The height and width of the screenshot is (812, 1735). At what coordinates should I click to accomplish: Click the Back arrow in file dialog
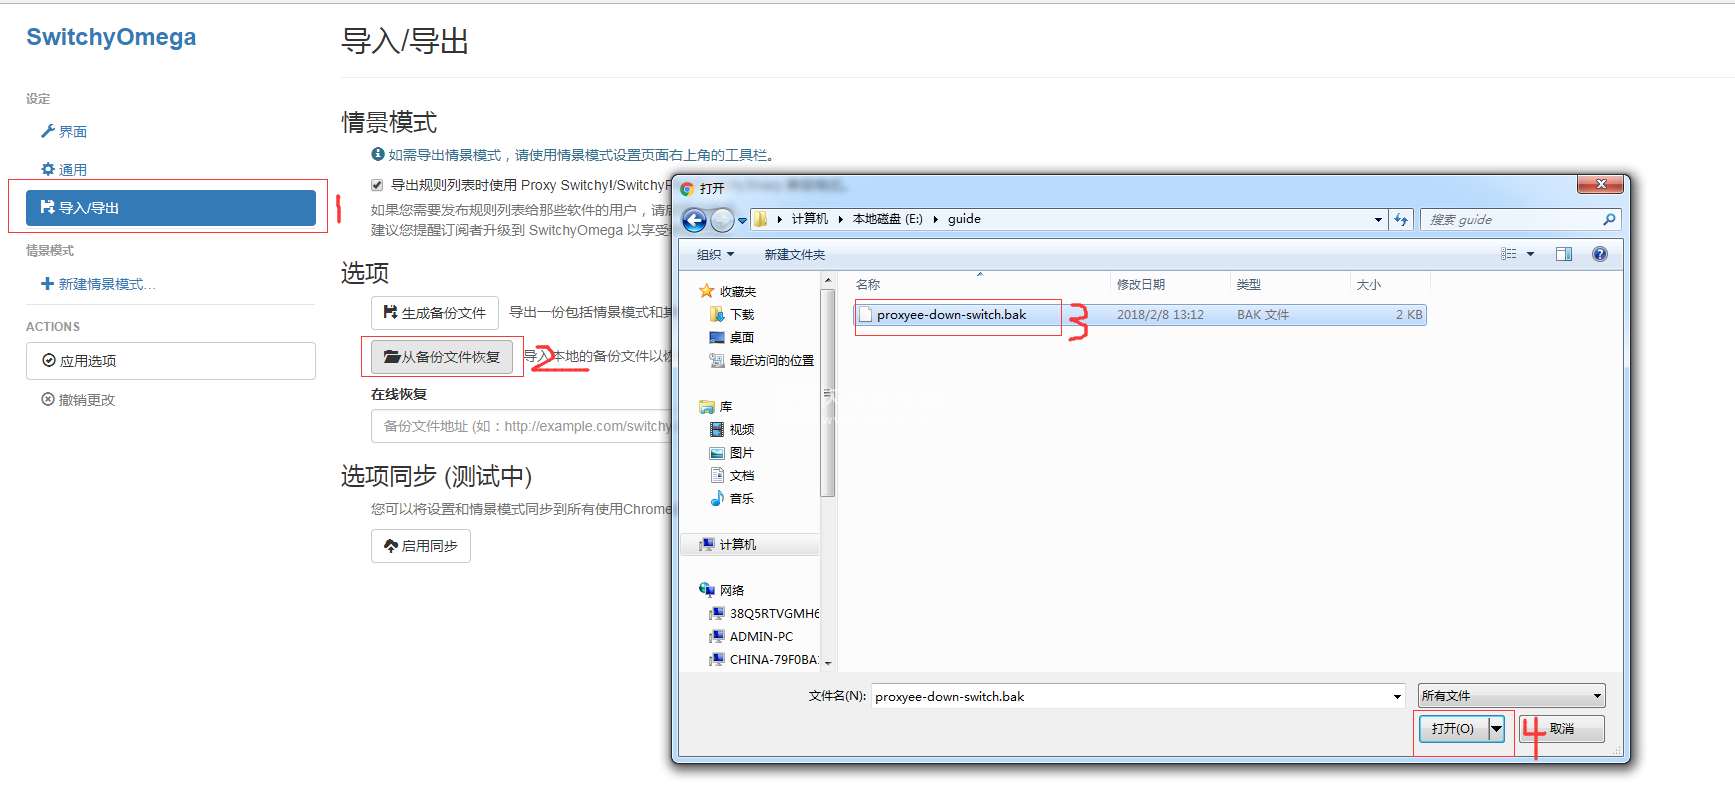[x=694, y=220]
